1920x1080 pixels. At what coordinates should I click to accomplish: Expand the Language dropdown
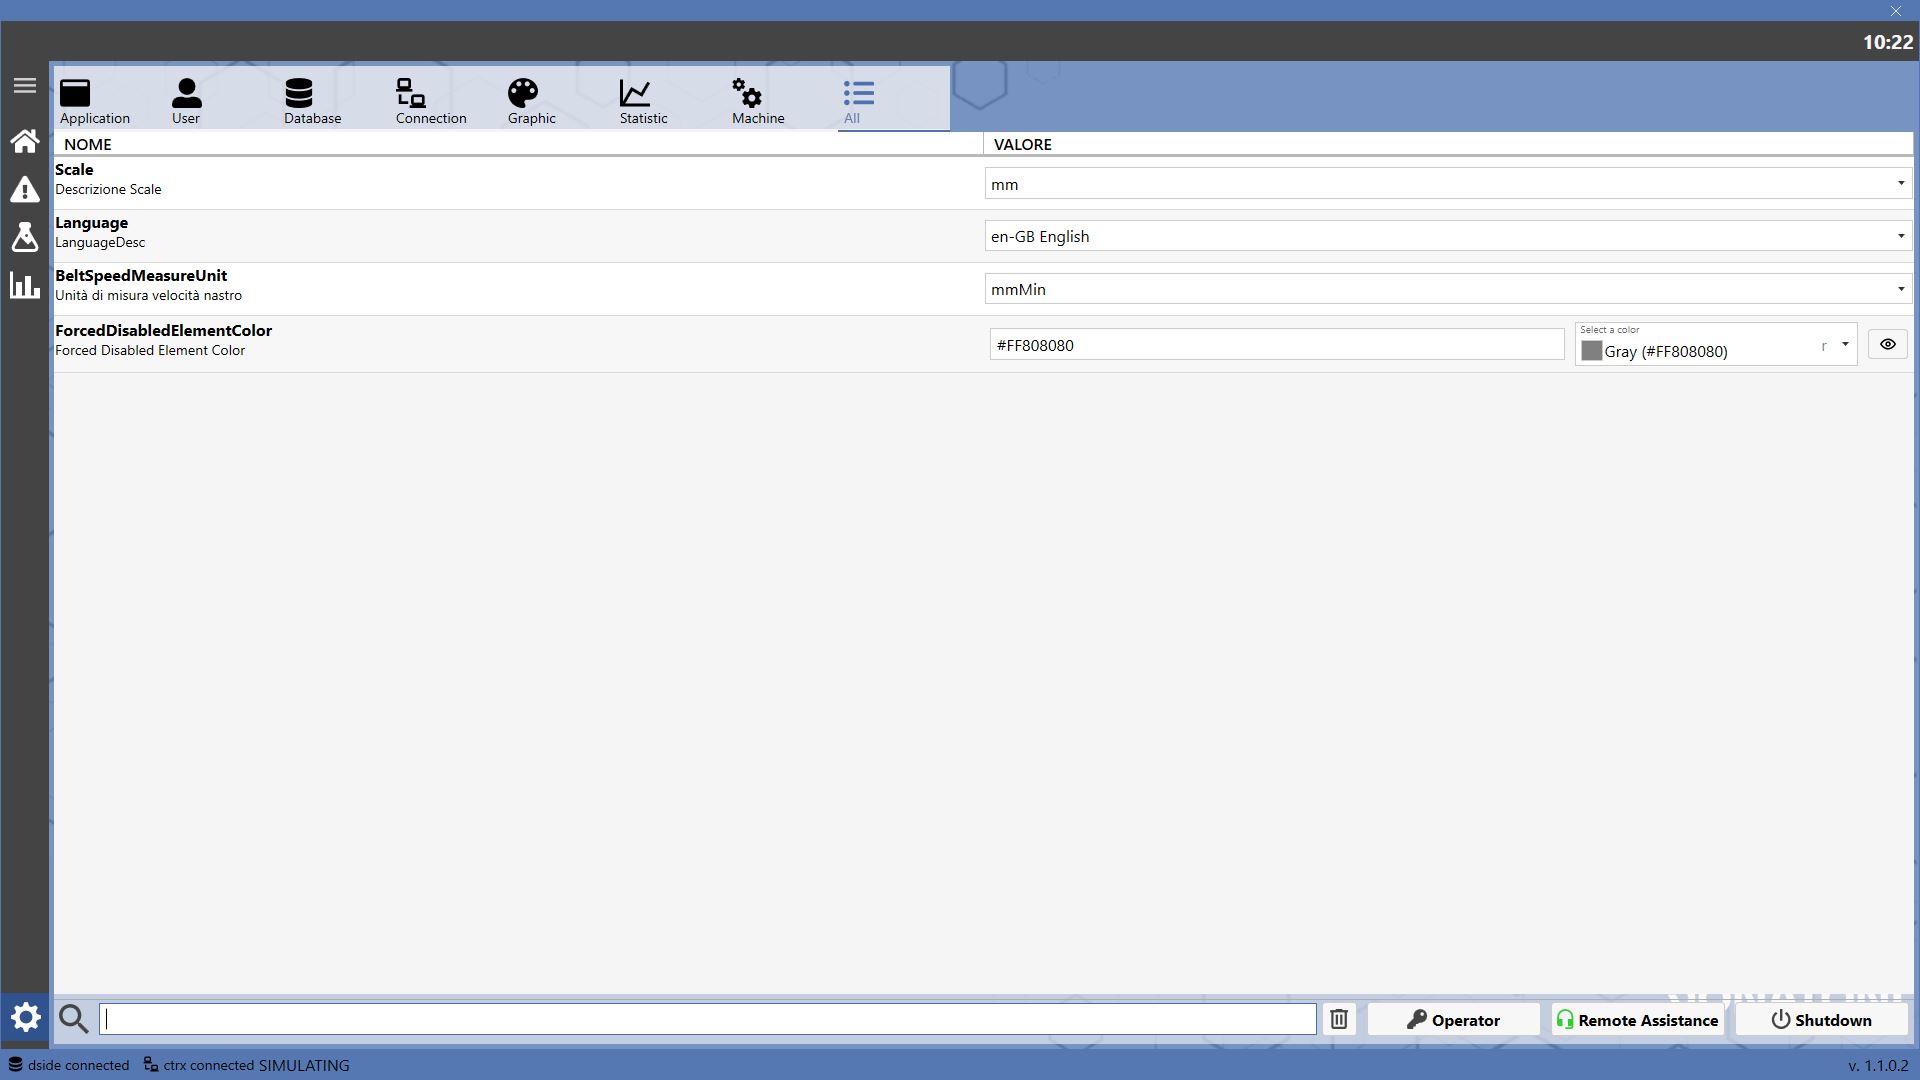coord(1448,236)
